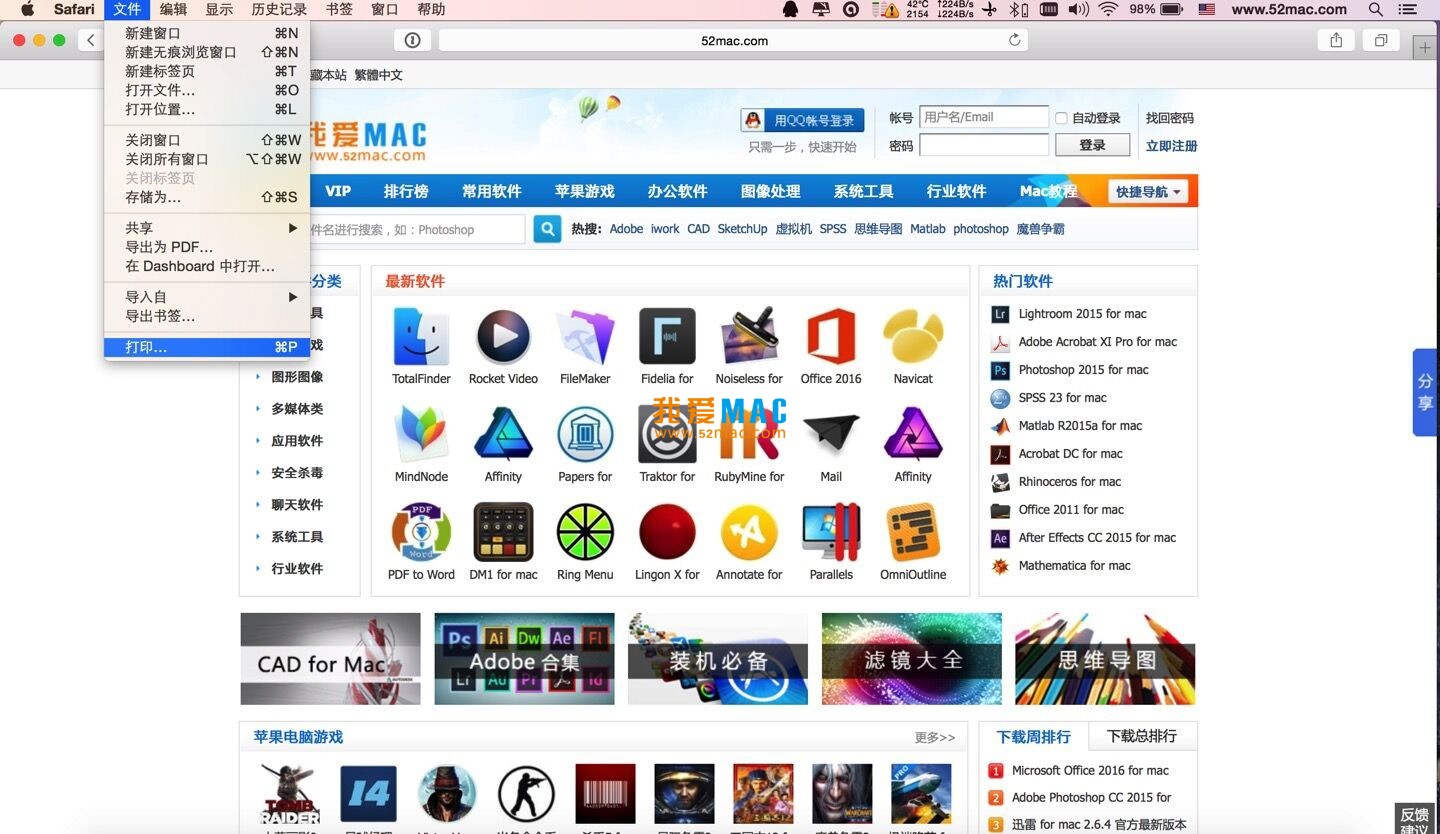Open the 立即注册 registration link
The height and width of the screenshot is (834, 1440).
click(x=1168, y=145)
